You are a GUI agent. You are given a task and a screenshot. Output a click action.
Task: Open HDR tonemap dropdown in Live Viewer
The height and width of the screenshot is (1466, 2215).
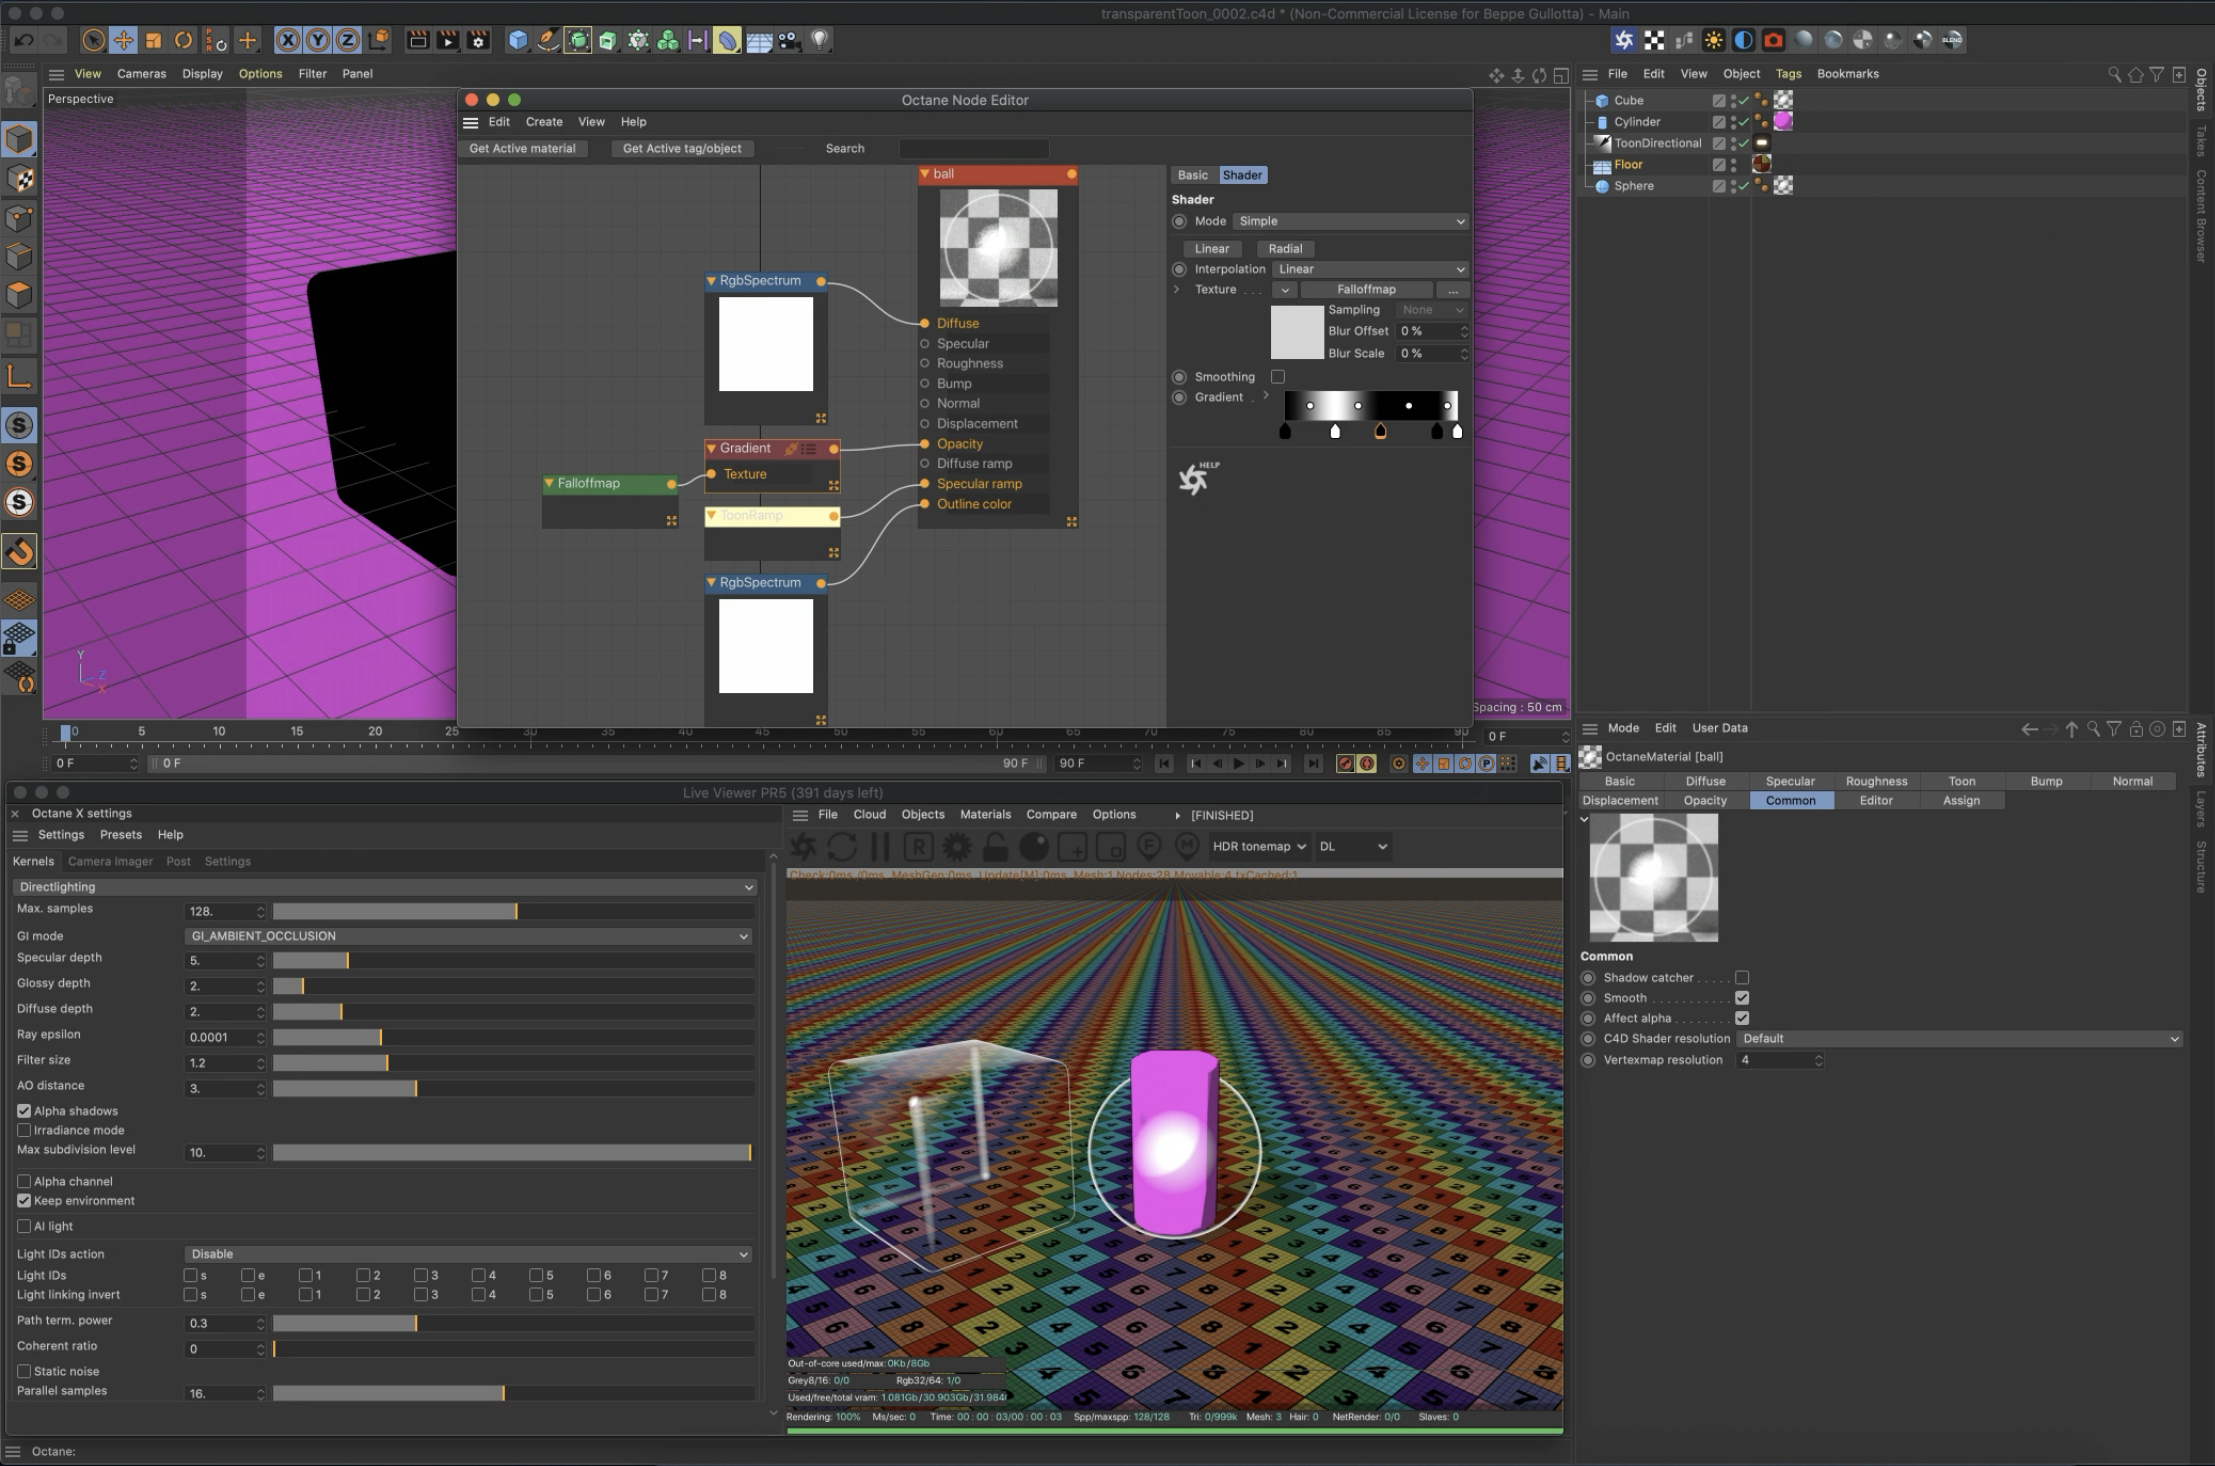click(1258, 846)
